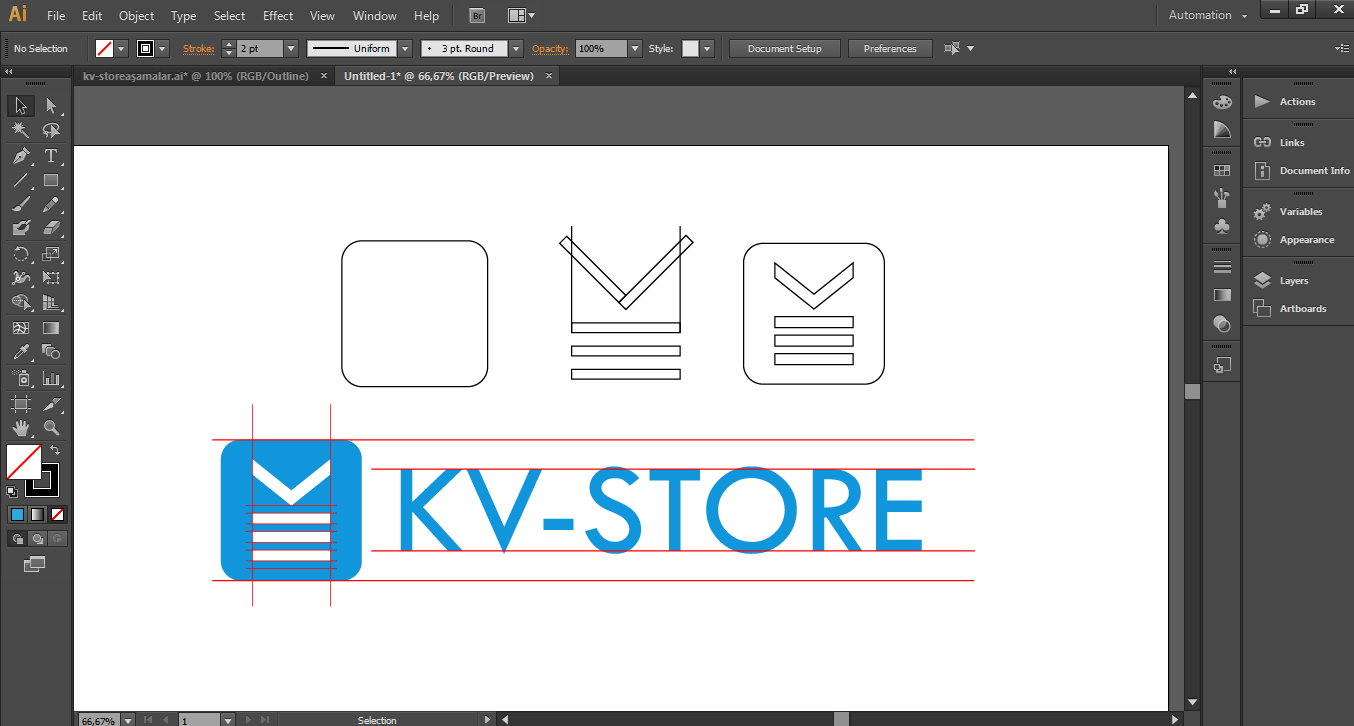This screenshot has height=726, width=1354.
Task: Change the screen mode
Action: click(x=34, y=564)
